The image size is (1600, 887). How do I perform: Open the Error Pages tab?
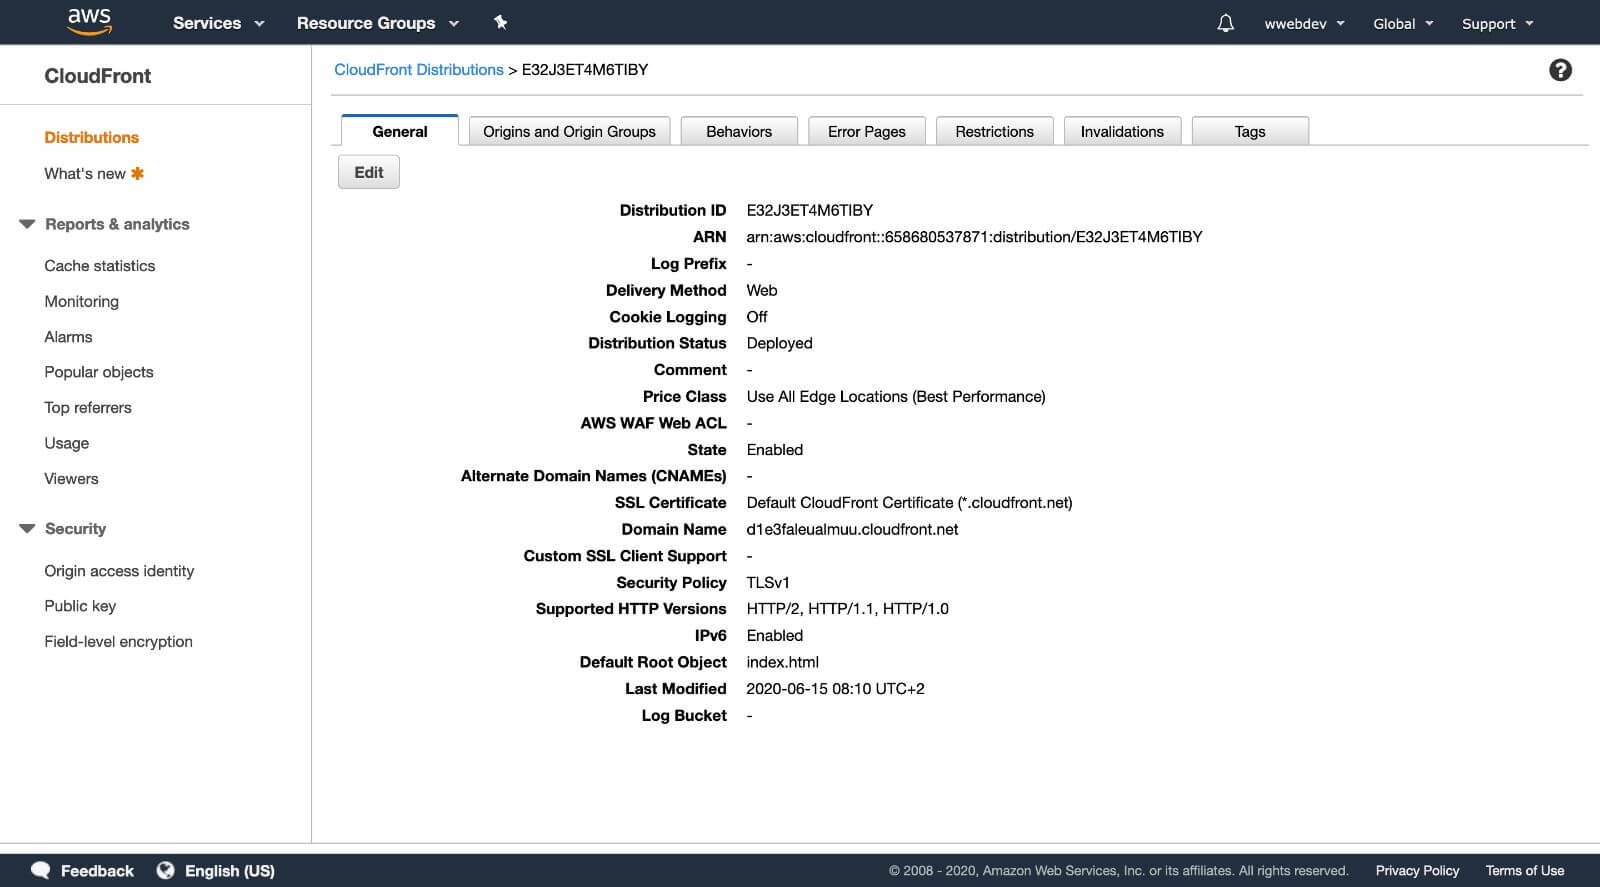(867, 131)
